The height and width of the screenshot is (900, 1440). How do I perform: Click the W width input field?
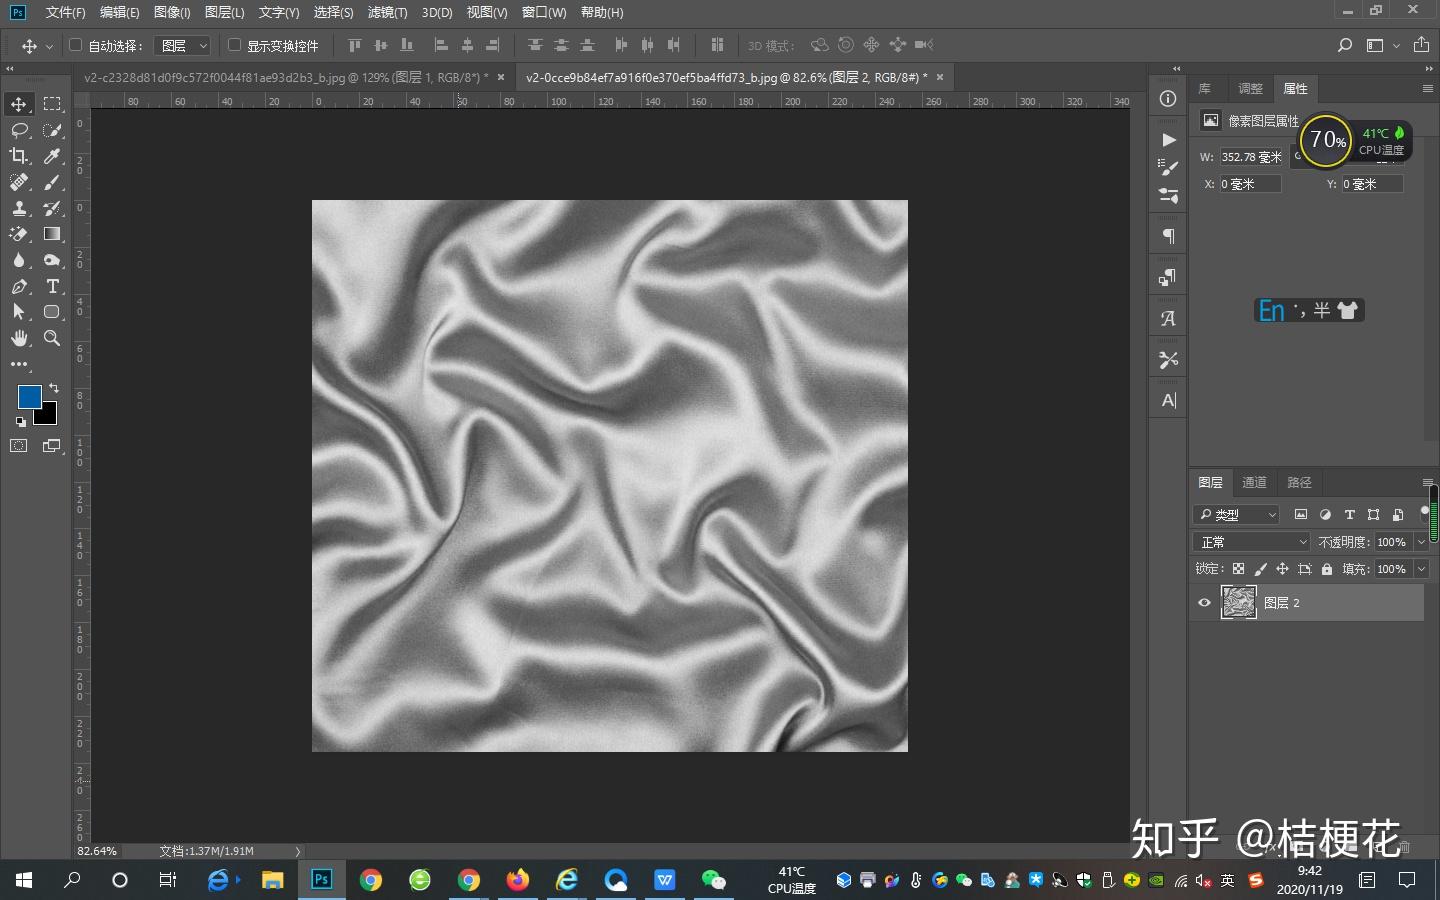1251,157
